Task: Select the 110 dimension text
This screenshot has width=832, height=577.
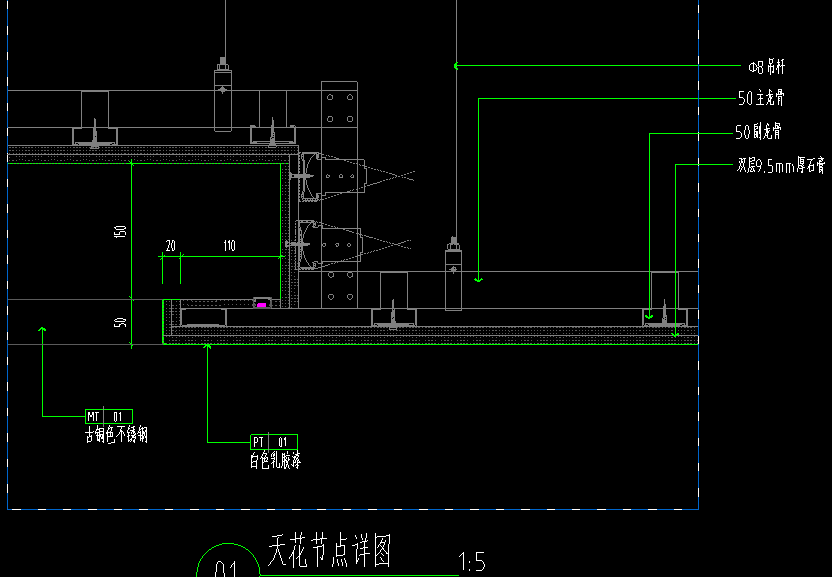Action: [x=229, y=245]
